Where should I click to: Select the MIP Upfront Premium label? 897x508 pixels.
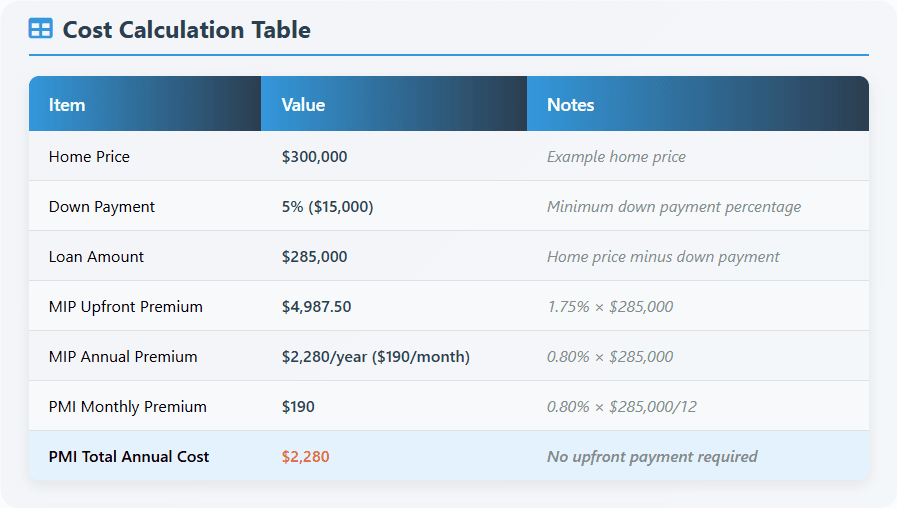pos(126,307)
